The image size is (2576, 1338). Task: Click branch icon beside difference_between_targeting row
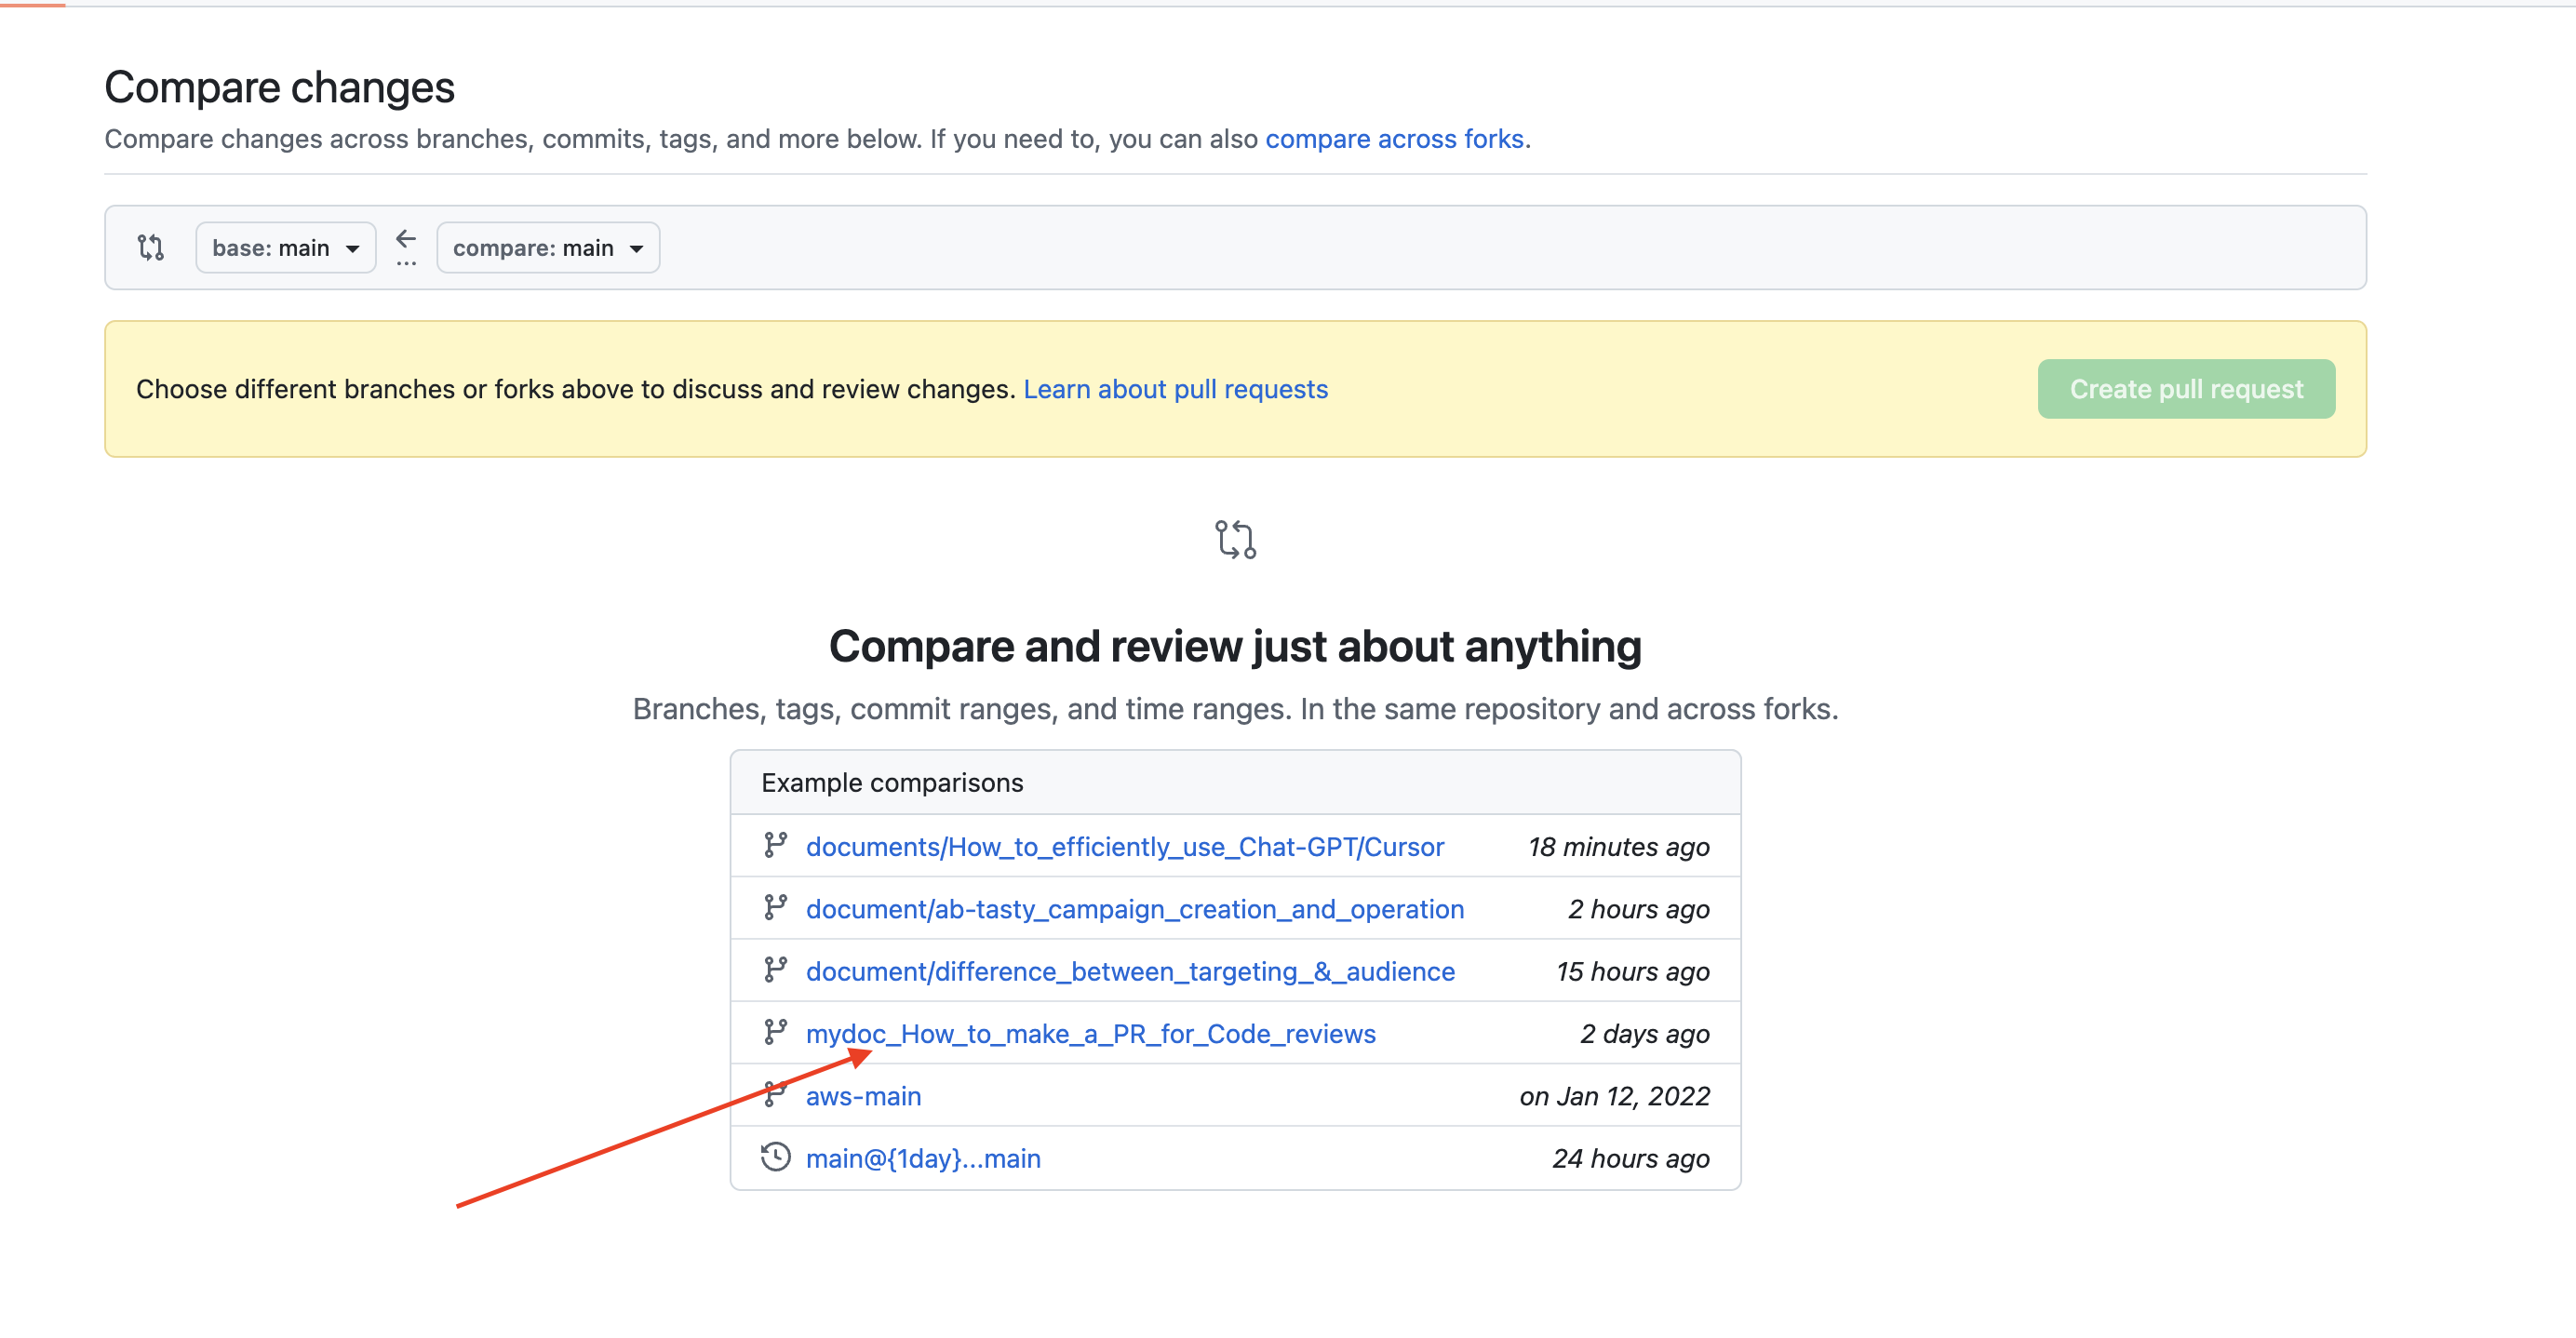click(x=775, y=970)
